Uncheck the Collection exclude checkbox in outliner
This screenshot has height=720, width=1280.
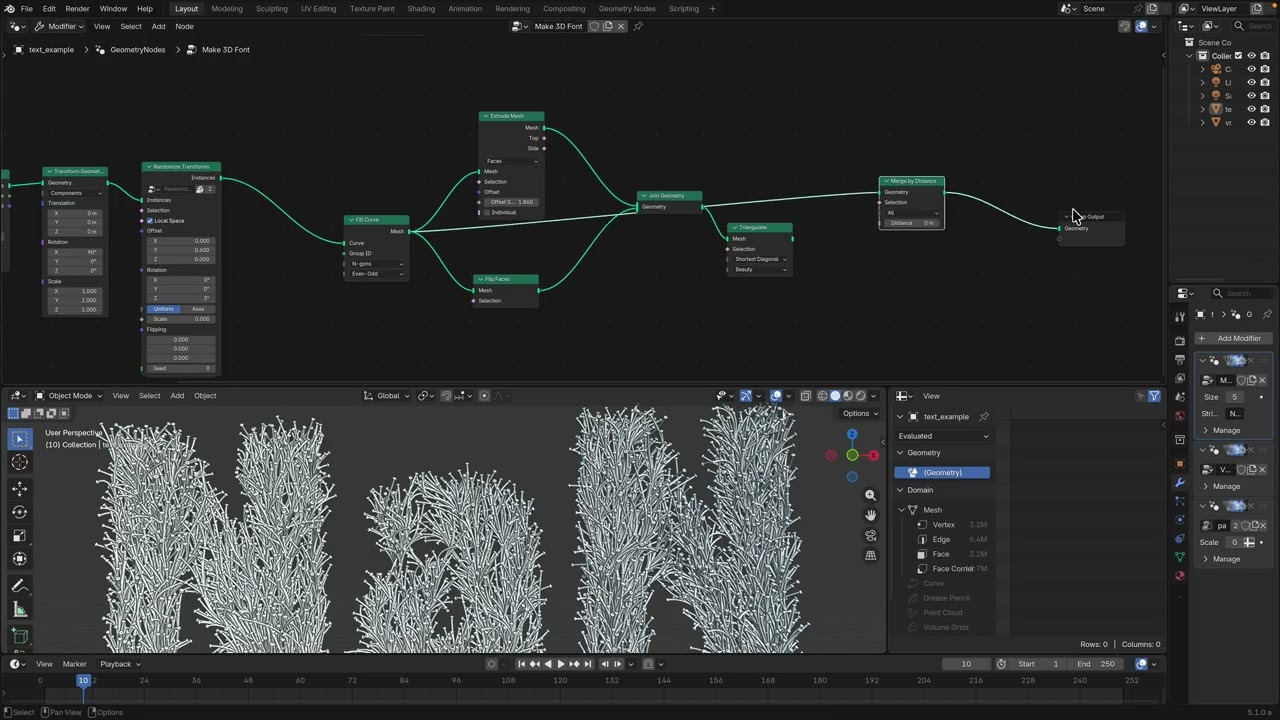point(1238,56)
